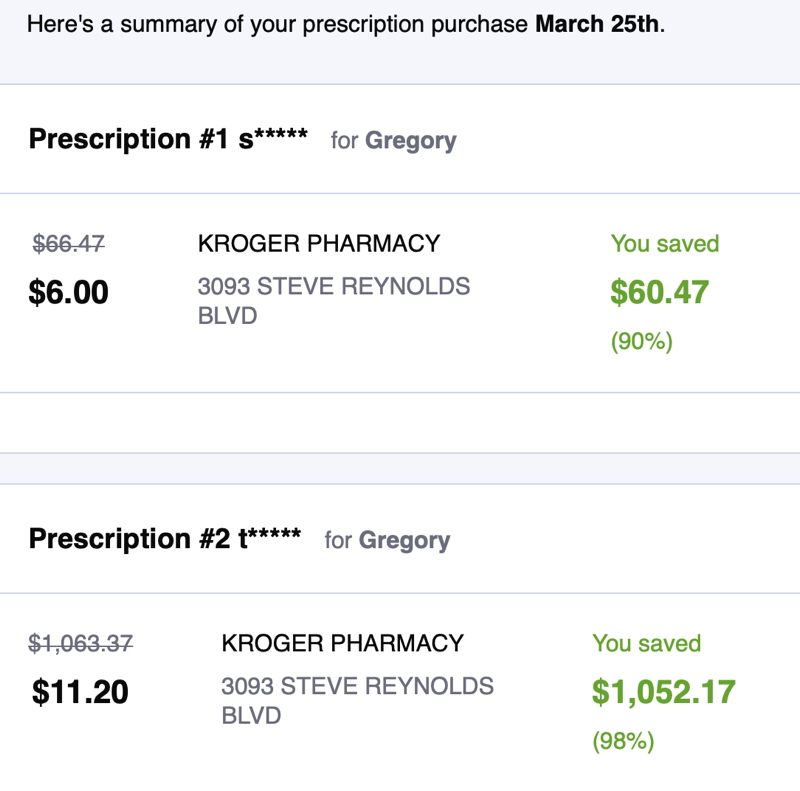This screenshot has height=791, width=800.
Task: Click the first 3093 STEVE REYNOLDS BLVD address
Action: [334, 301]
